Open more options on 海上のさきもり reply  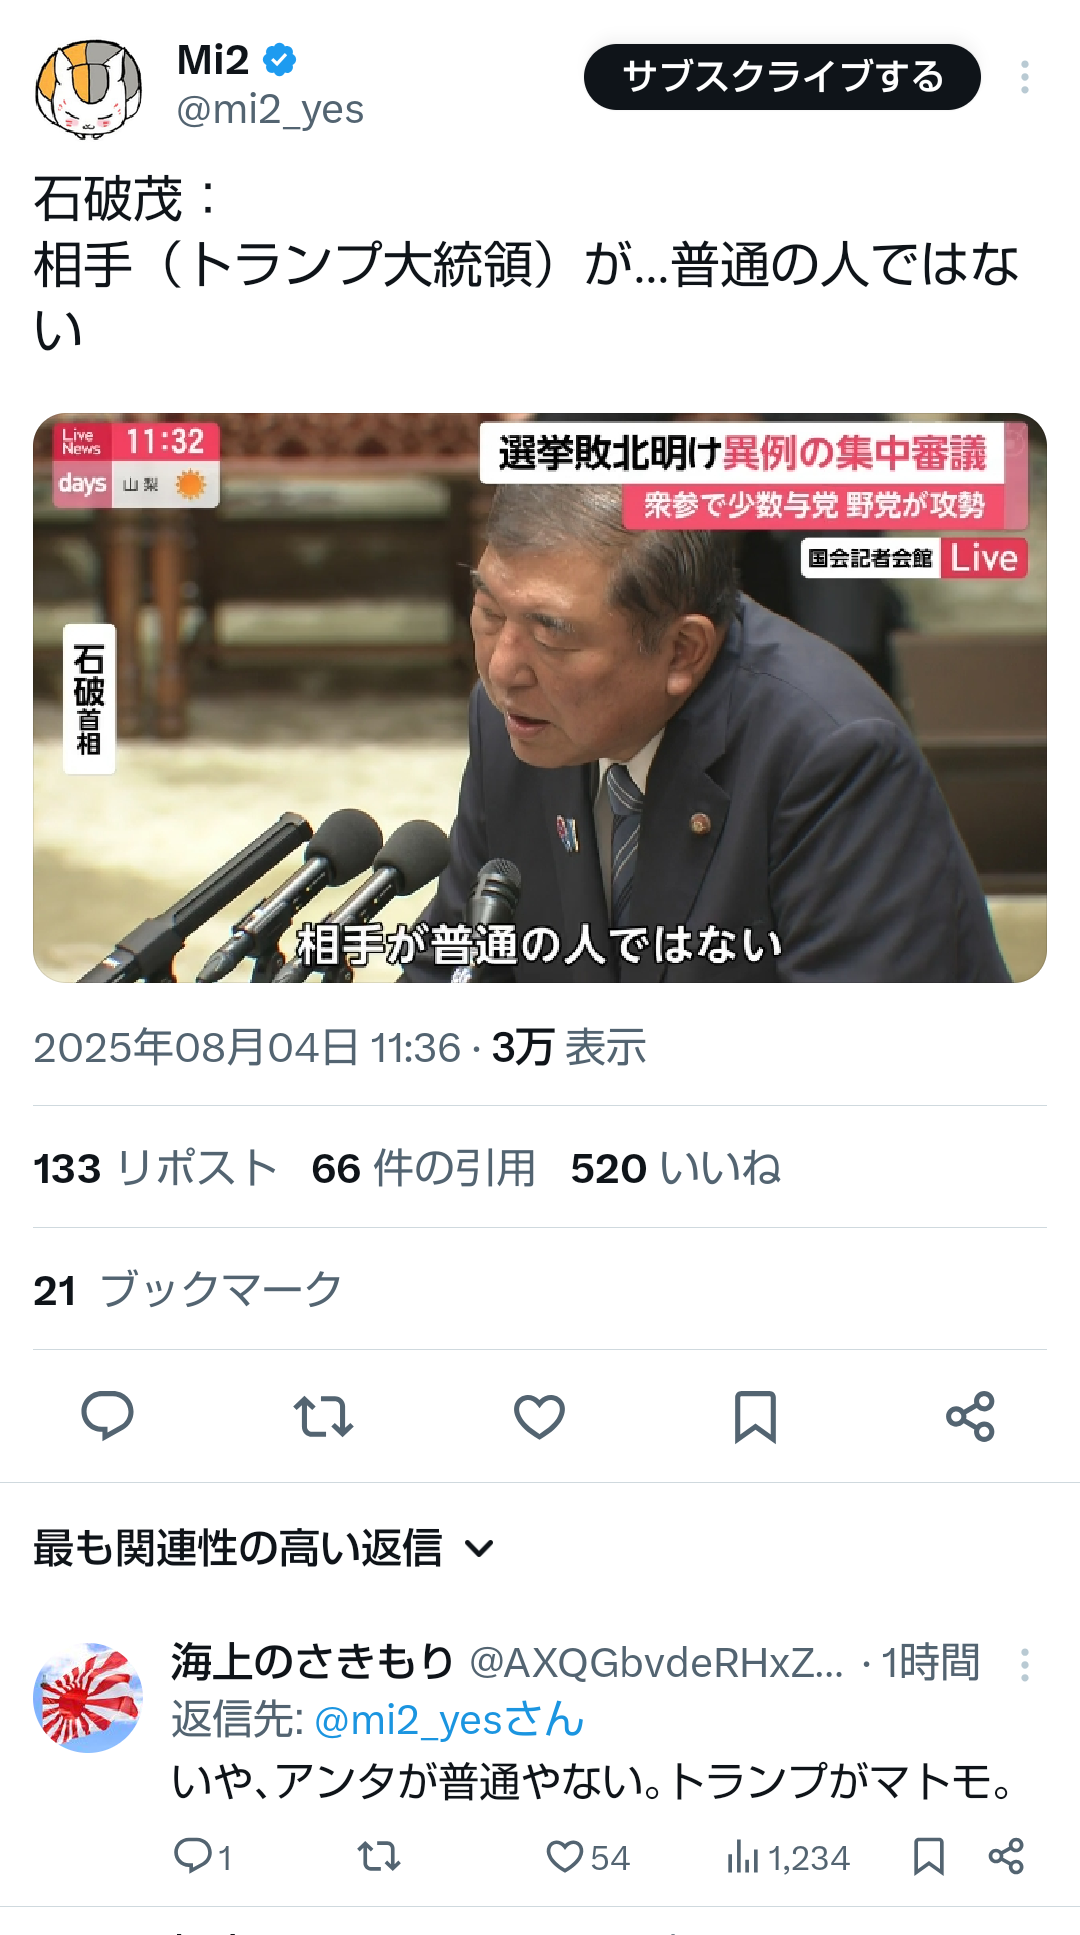tap(1025, 1664)
